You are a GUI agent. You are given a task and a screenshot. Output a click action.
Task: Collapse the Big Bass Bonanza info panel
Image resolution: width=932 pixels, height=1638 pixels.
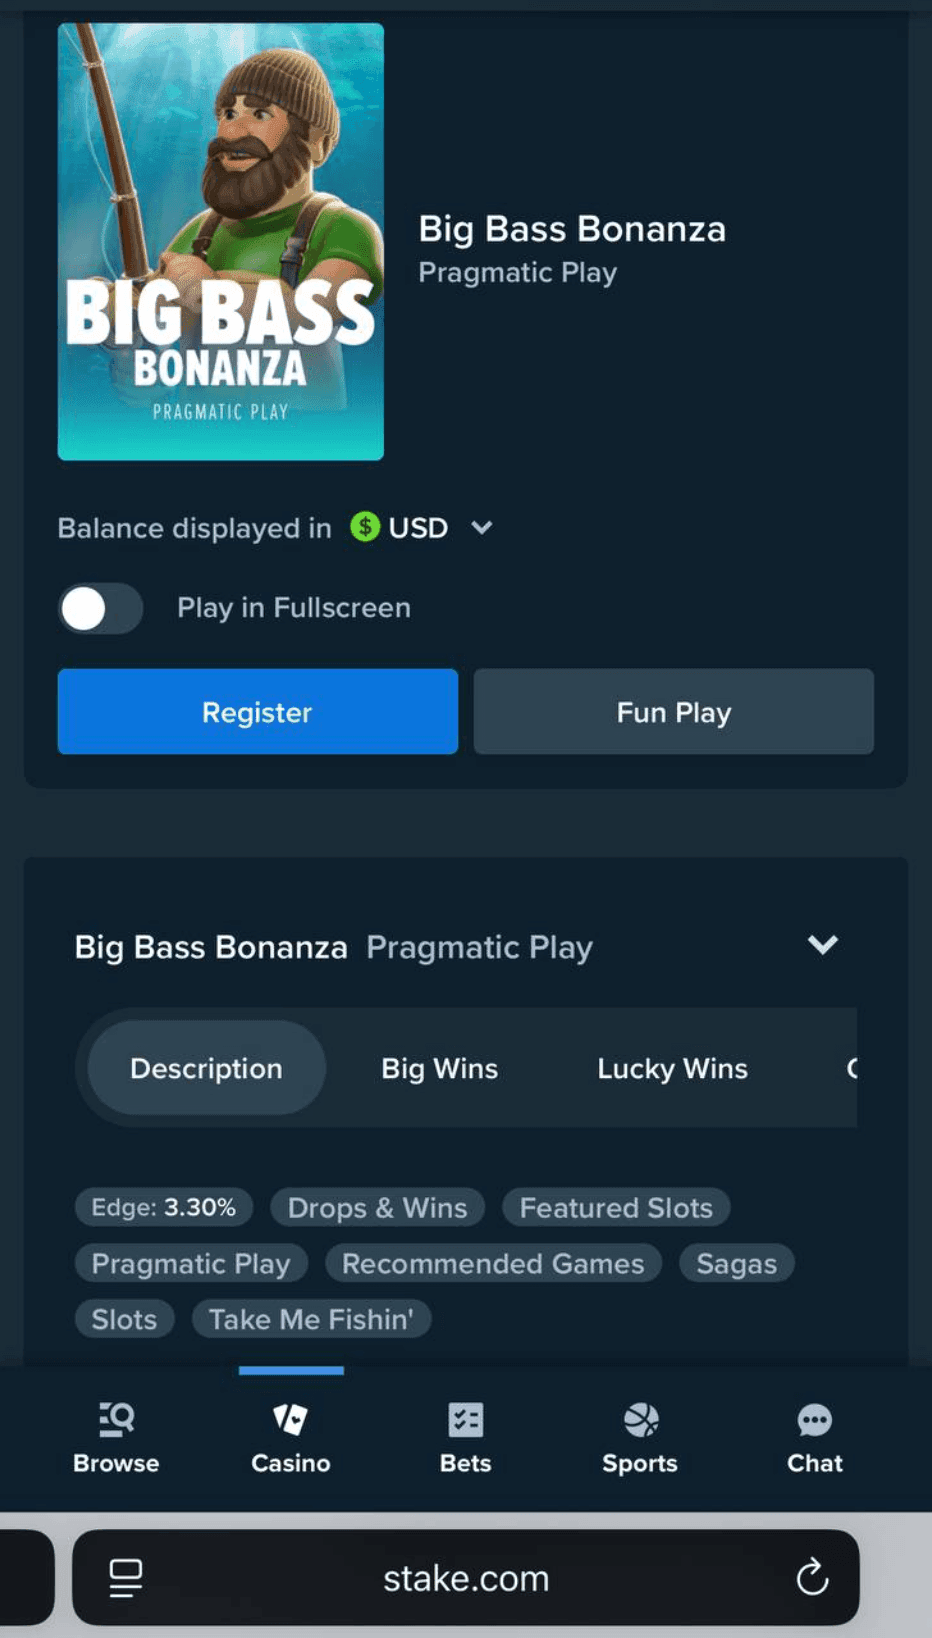click(x=822, y=945)
